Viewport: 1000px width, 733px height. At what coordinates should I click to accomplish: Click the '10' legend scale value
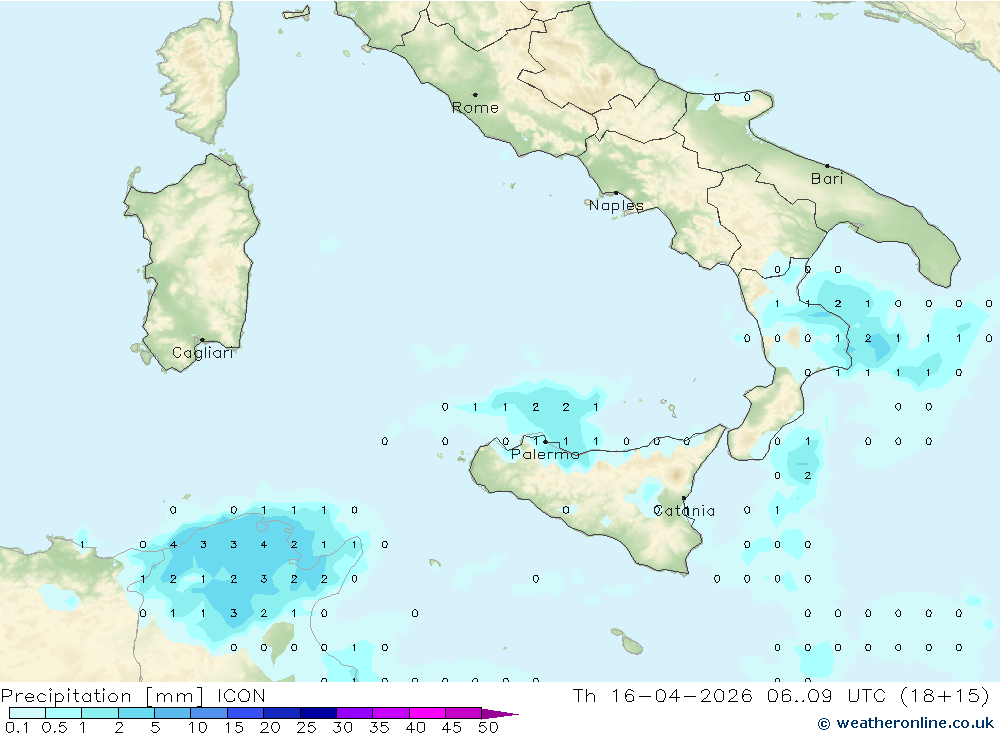click(198, 727)
